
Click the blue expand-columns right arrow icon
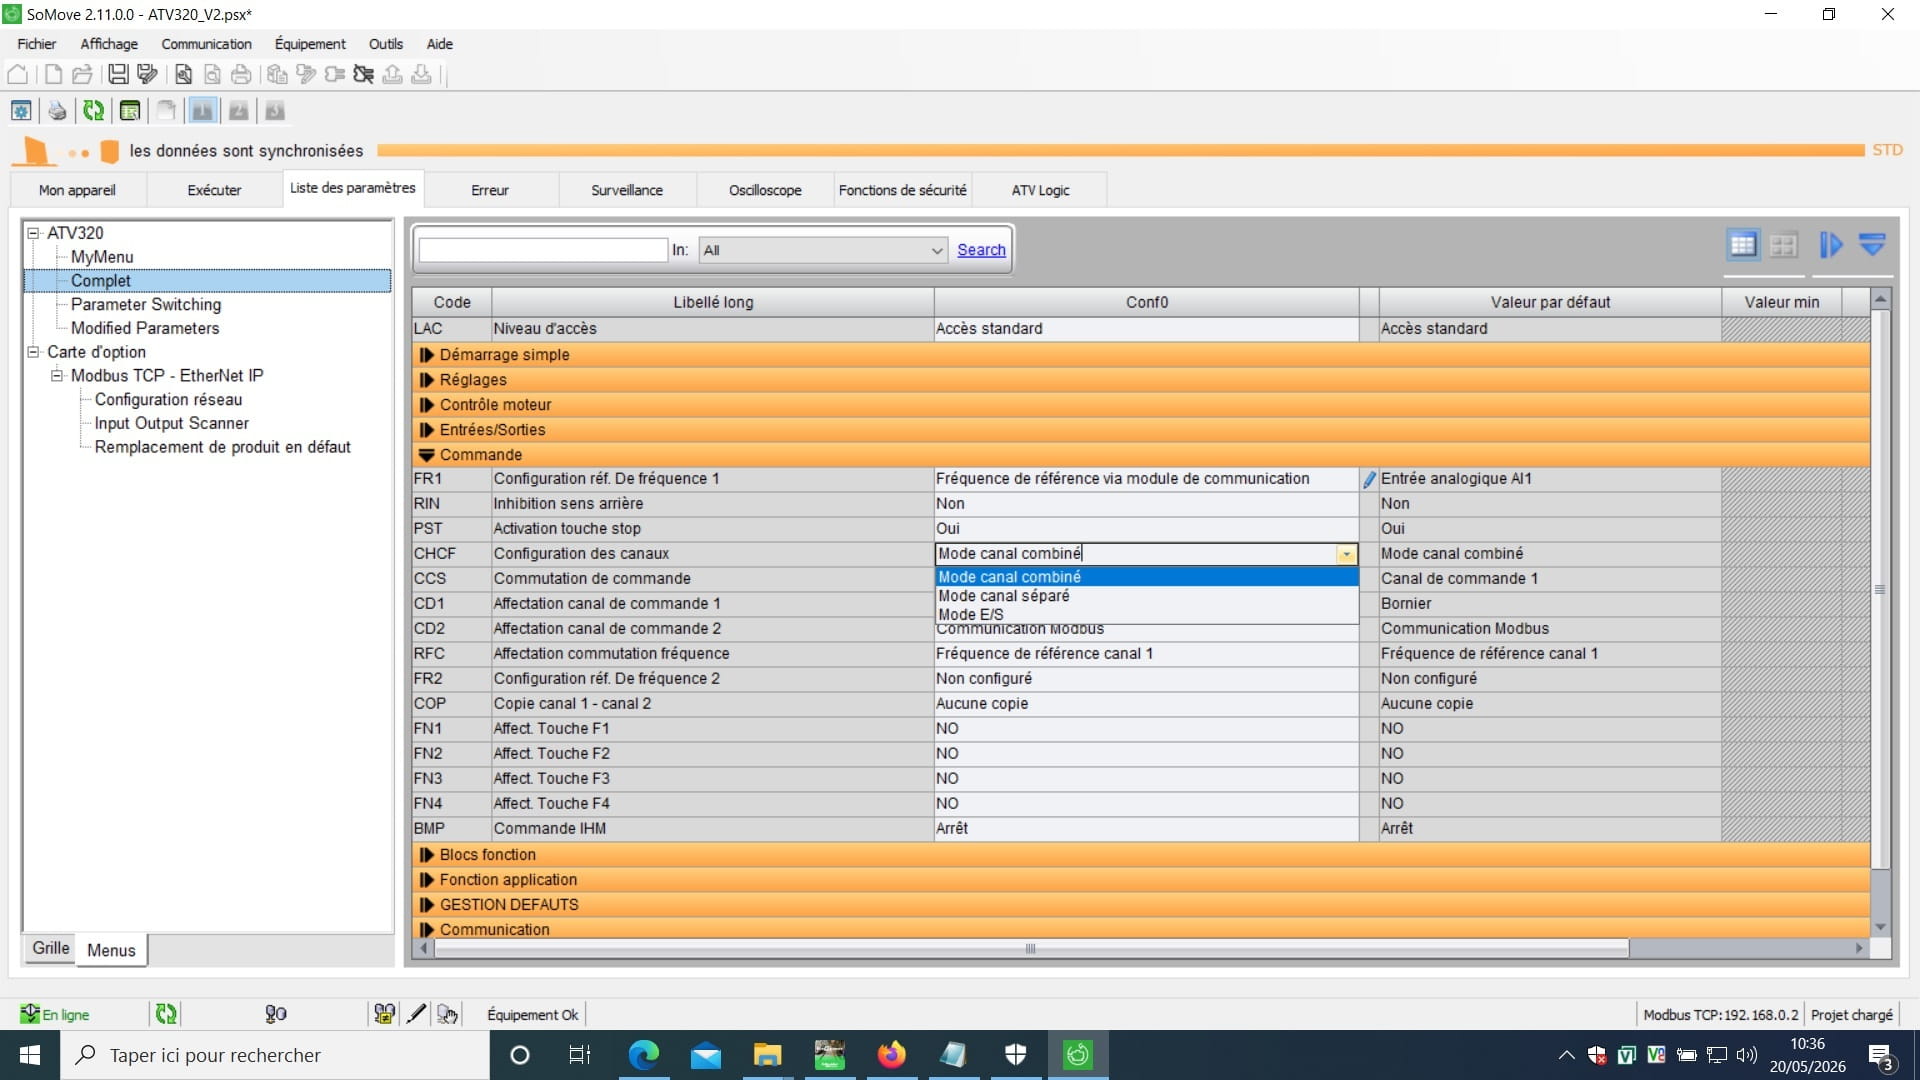pyautogui.click(x=1831, y=245)
